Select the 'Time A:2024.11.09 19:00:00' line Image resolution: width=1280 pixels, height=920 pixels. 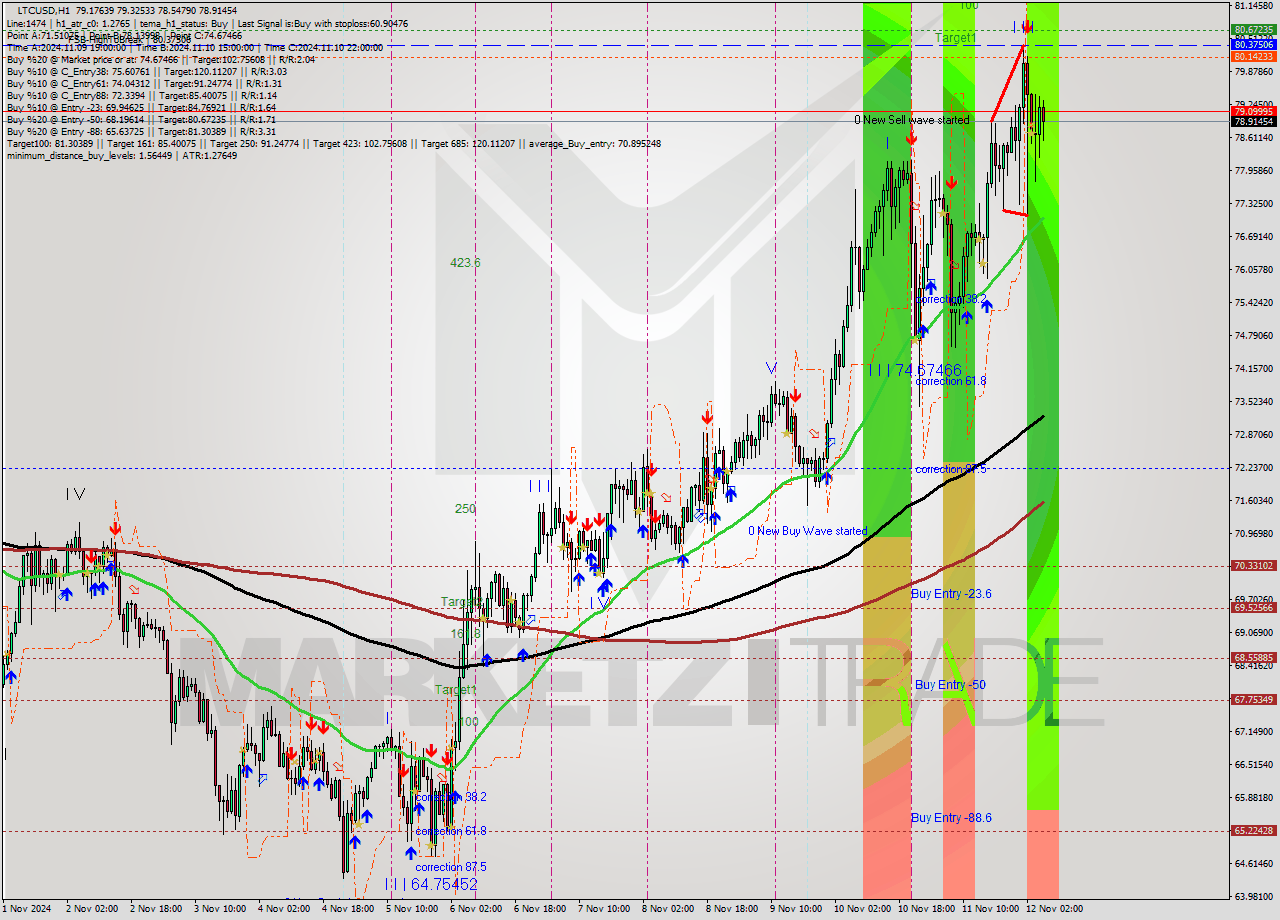195,47
